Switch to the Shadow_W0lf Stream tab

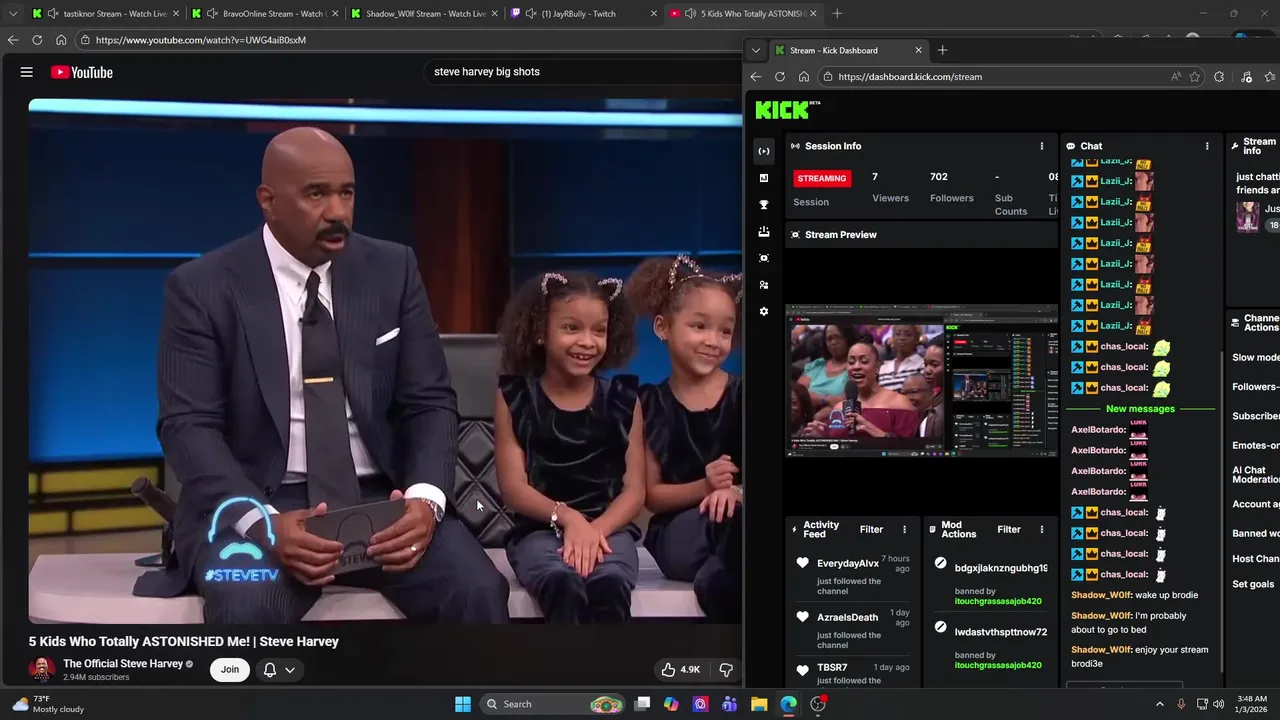point(426,14)
